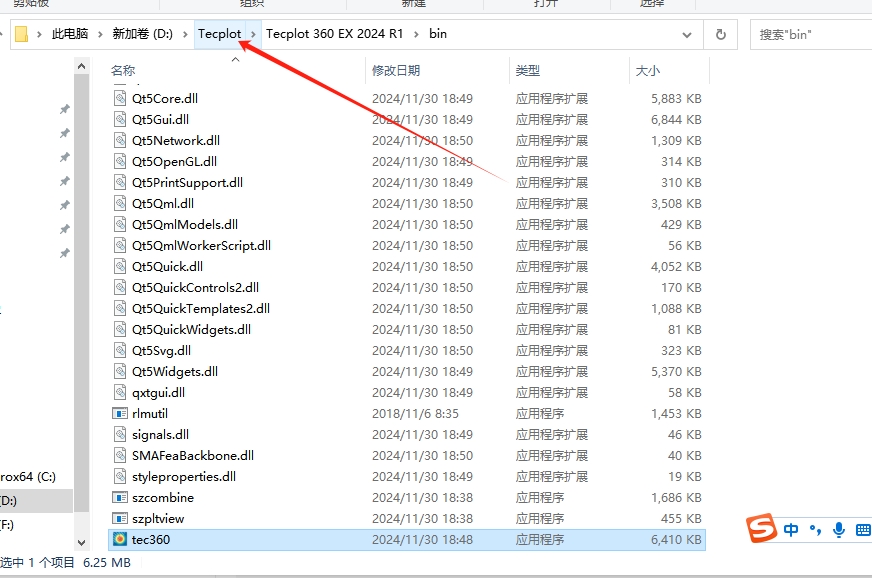Click the microphone icon in IME toolbar

(x=838, y=529)
